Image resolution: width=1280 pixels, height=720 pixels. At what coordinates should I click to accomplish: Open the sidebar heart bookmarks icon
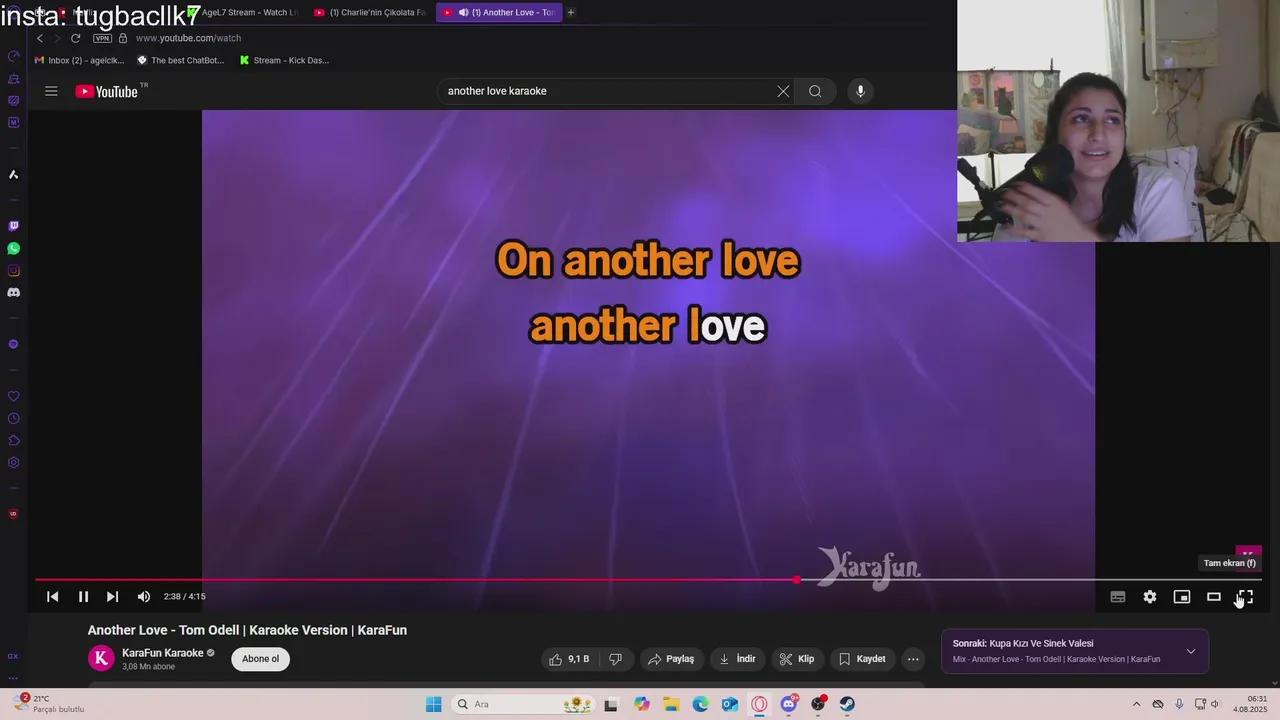[14, 397]
